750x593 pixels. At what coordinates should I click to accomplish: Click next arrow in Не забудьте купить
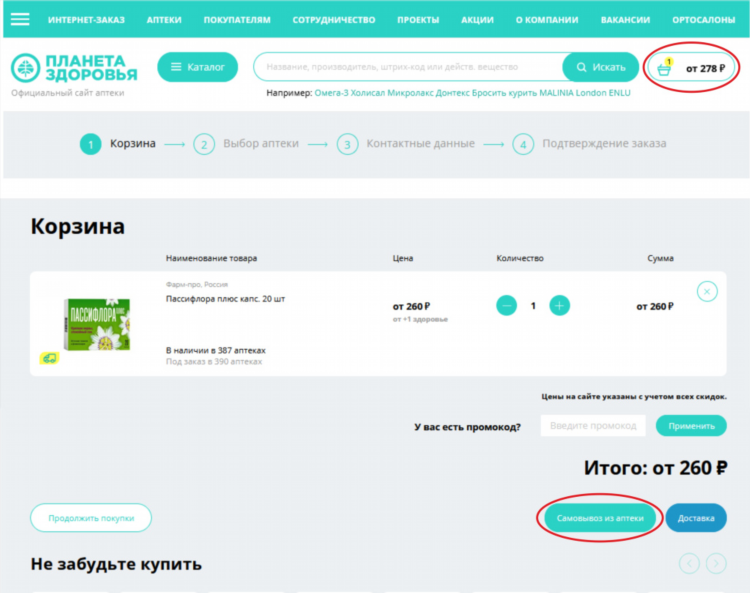tap(716, 563)
